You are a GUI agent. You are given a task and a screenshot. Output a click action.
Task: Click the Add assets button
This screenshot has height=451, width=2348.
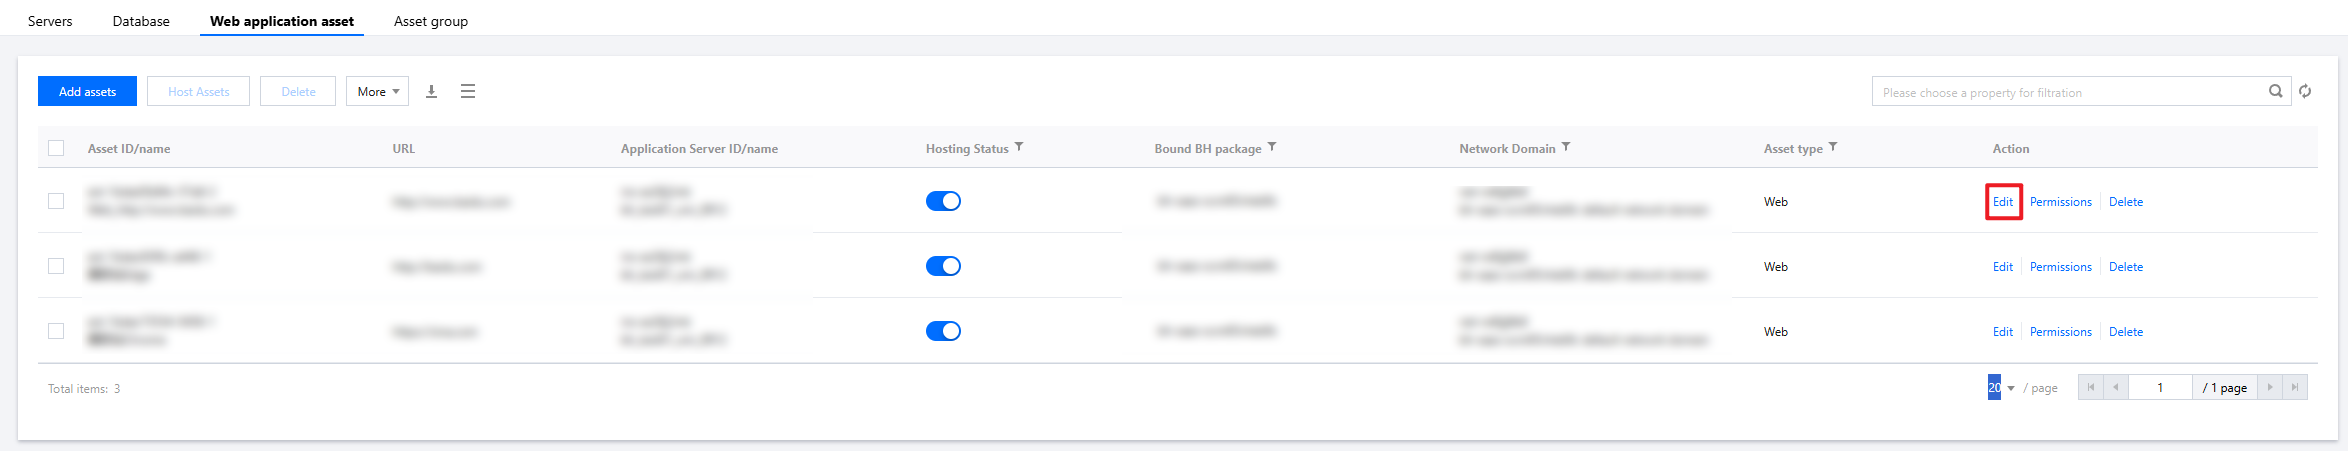[x=87, y=91]
